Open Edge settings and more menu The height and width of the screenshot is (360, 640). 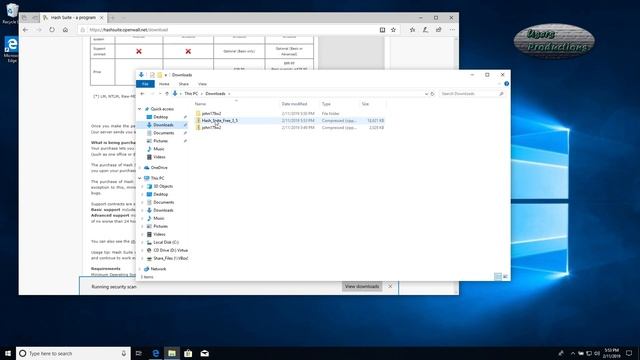tap(452, 30)
